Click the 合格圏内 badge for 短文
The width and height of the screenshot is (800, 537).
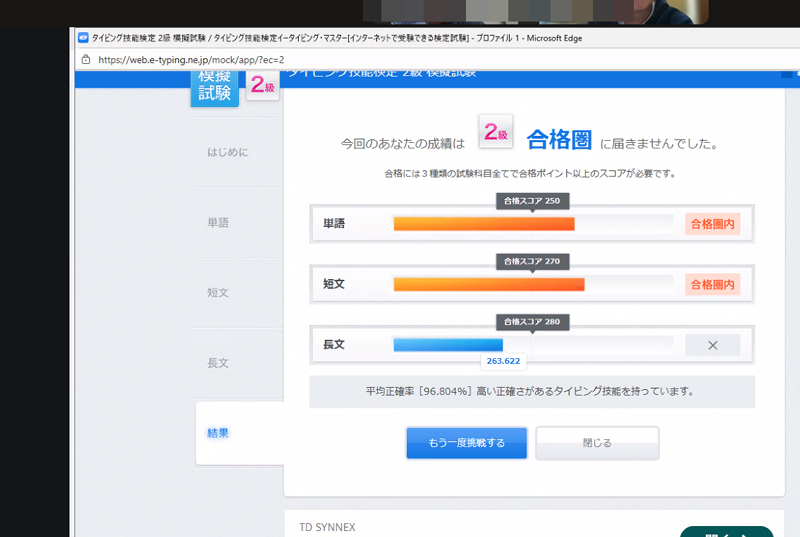pyautogui.click(x=712, y=285)
